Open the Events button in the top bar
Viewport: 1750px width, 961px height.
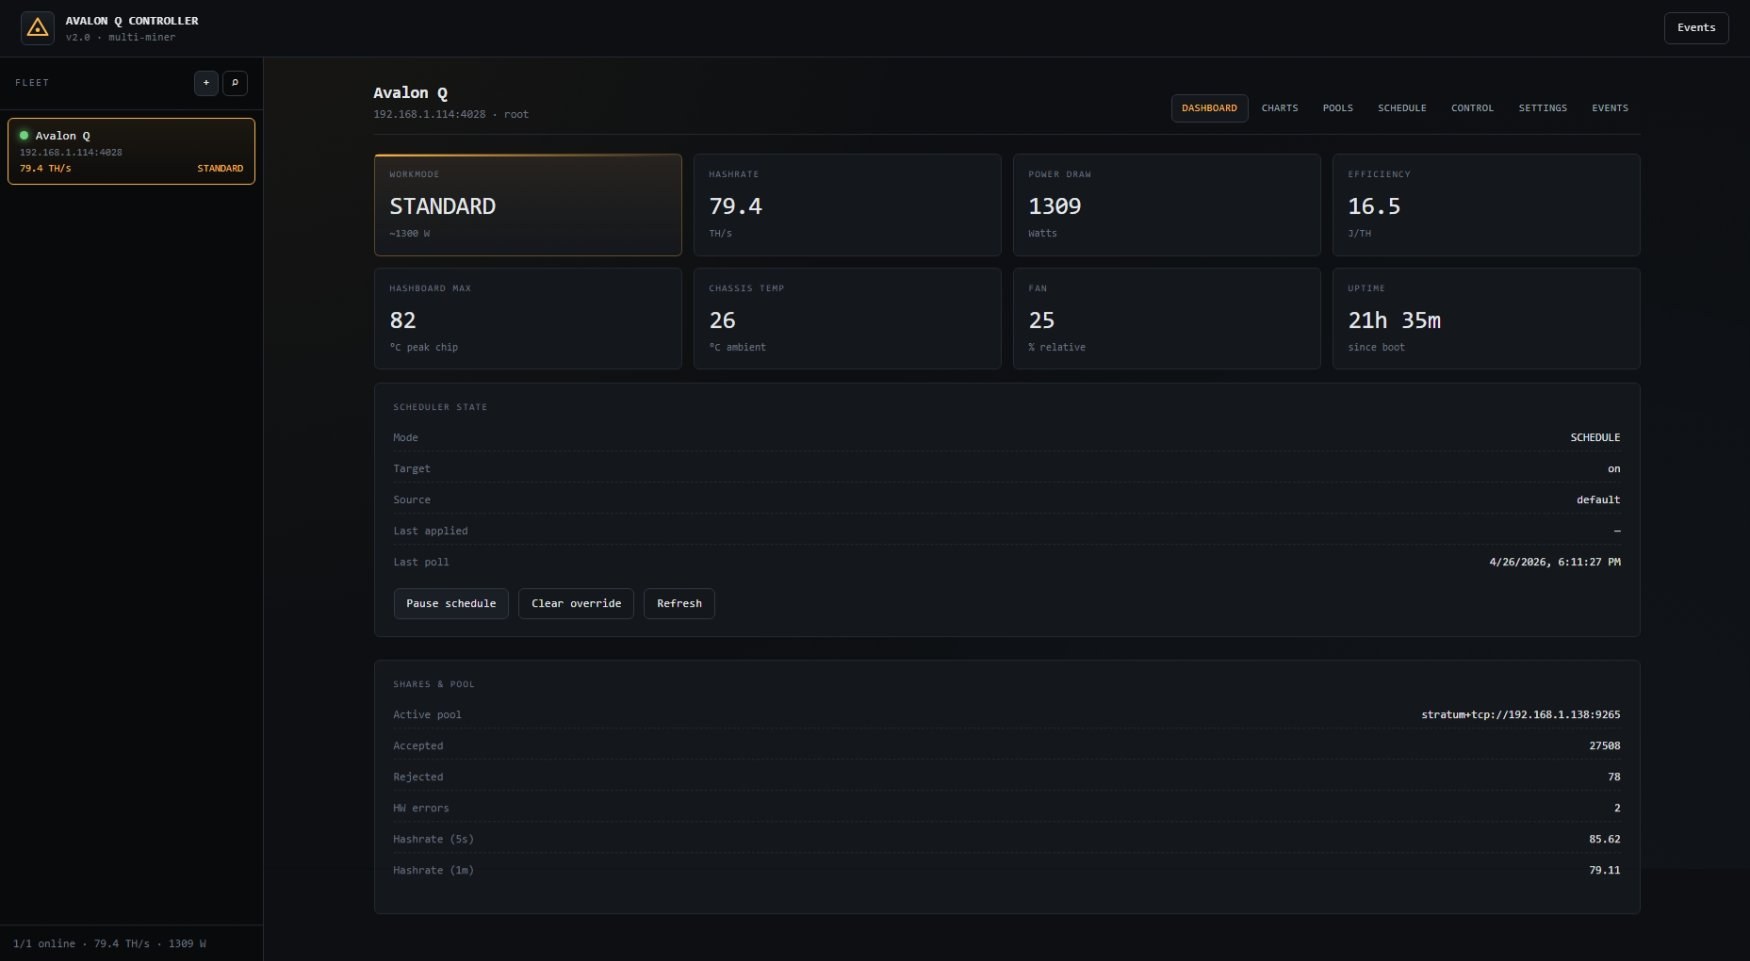(1696, 28)
